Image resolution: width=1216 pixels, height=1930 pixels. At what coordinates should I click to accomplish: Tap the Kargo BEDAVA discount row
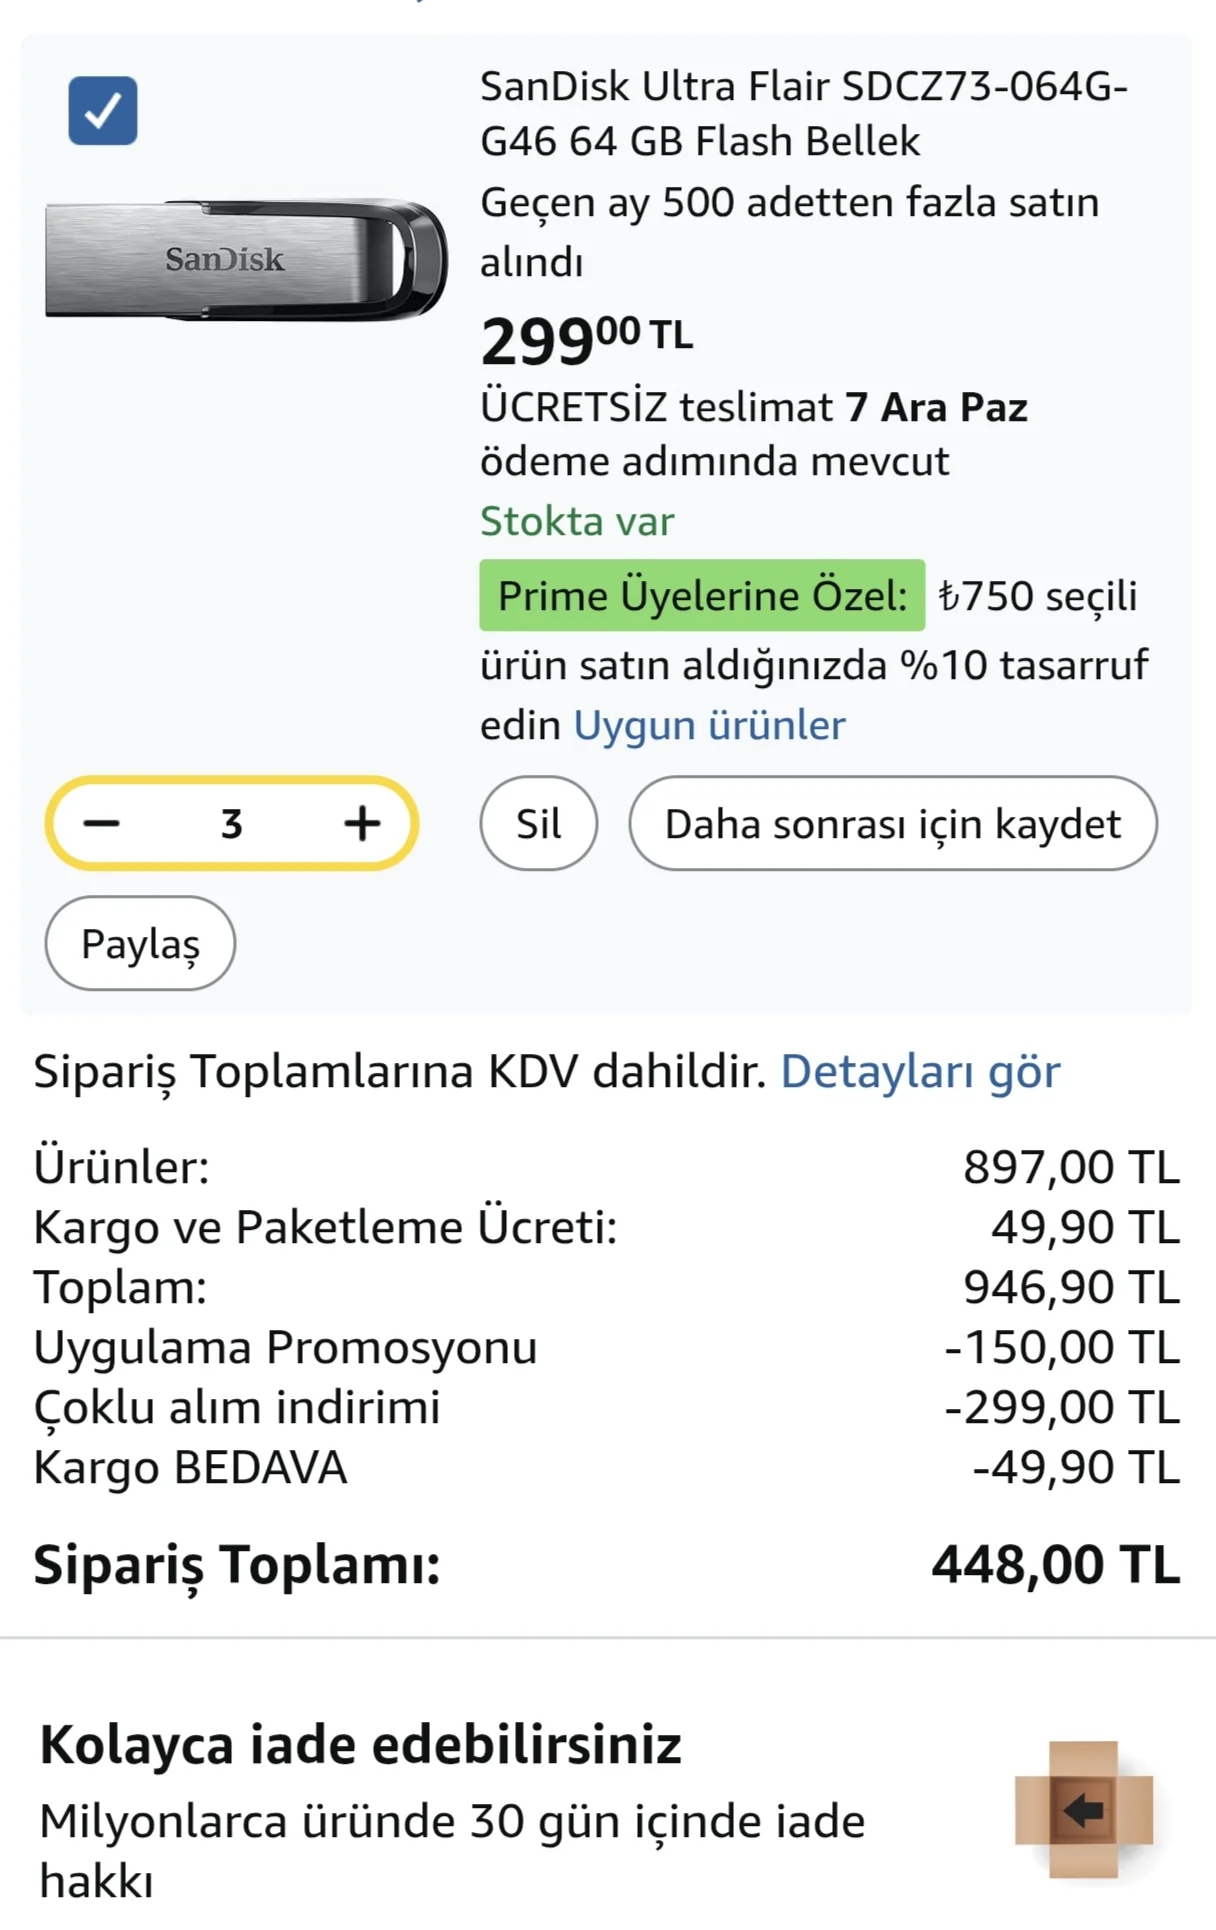(x=190, y=1467)
